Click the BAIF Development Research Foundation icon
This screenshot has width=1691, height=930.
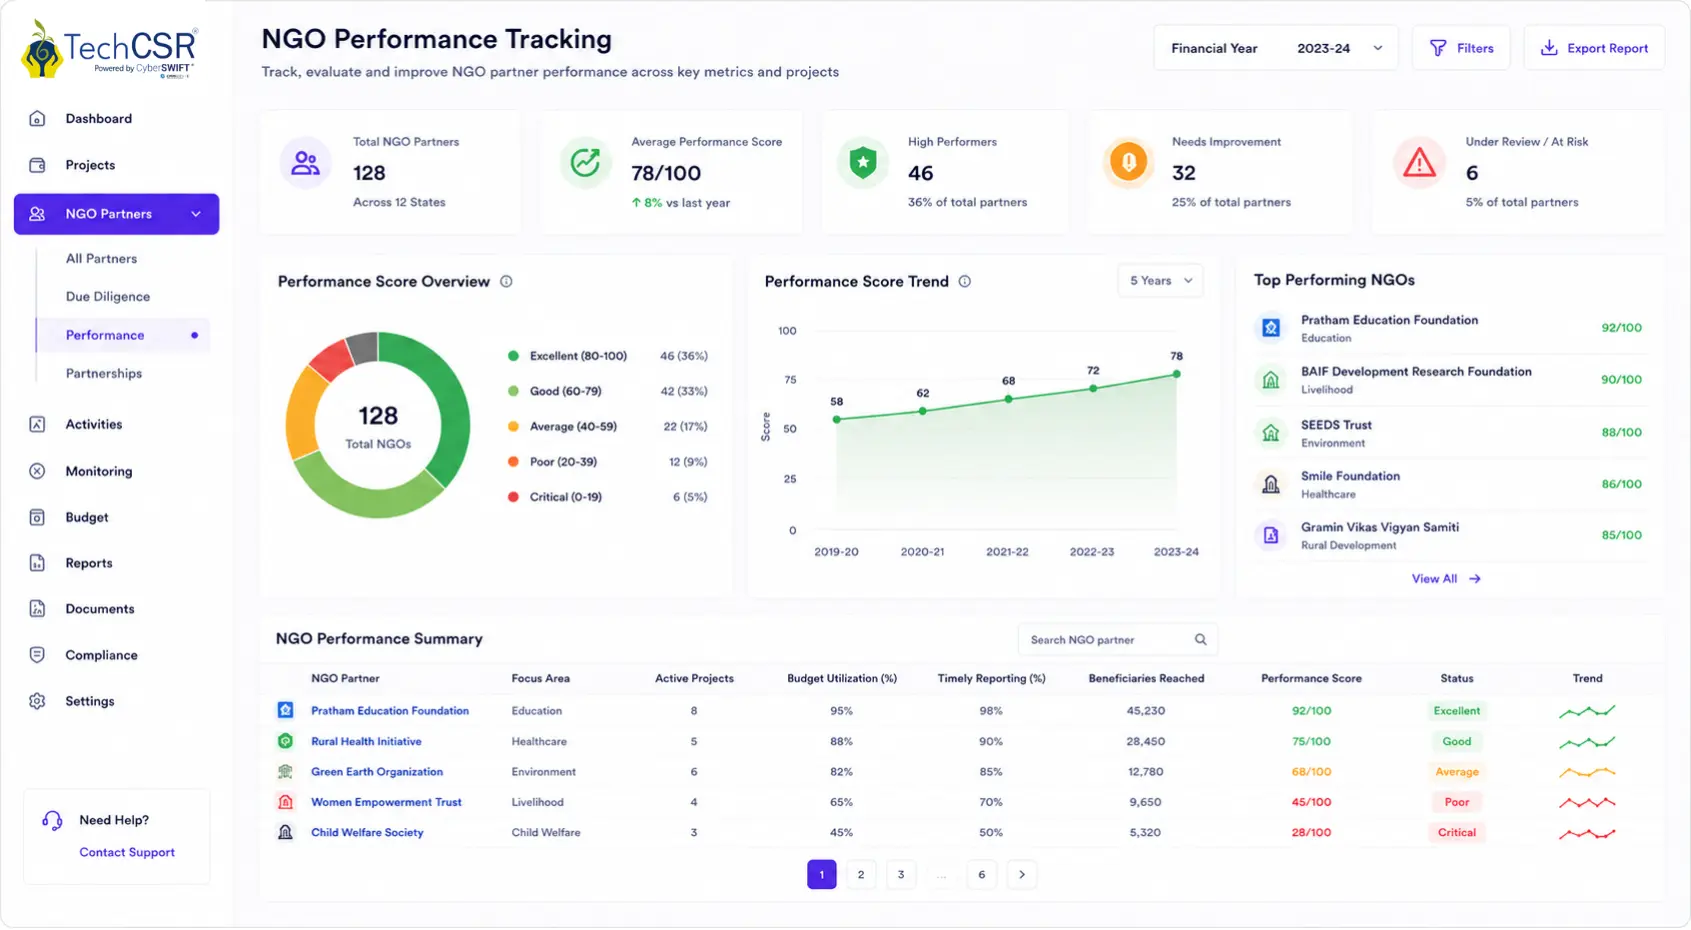click(x=1271, y=380)
